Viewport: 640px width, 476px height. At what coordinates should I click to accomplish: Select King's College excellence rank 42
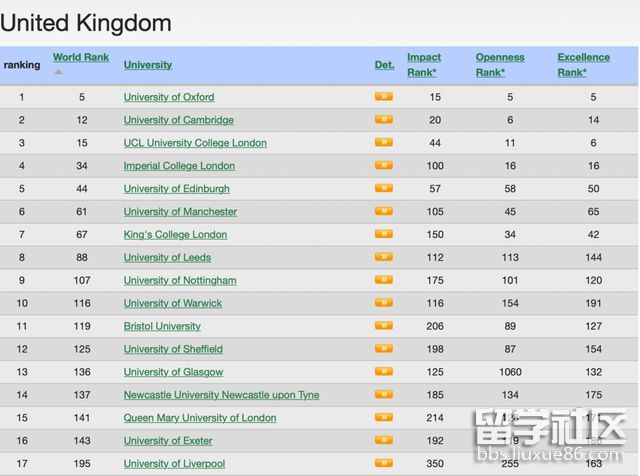point(593,234)
